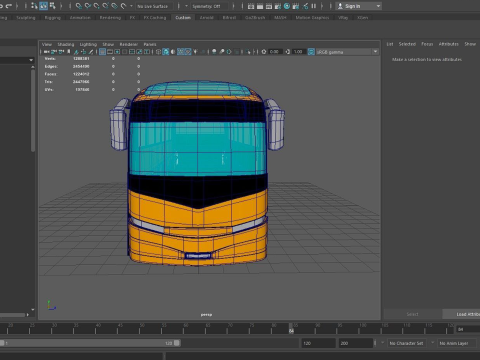Switch to the Rigging shelf tab

coord(53,17)
